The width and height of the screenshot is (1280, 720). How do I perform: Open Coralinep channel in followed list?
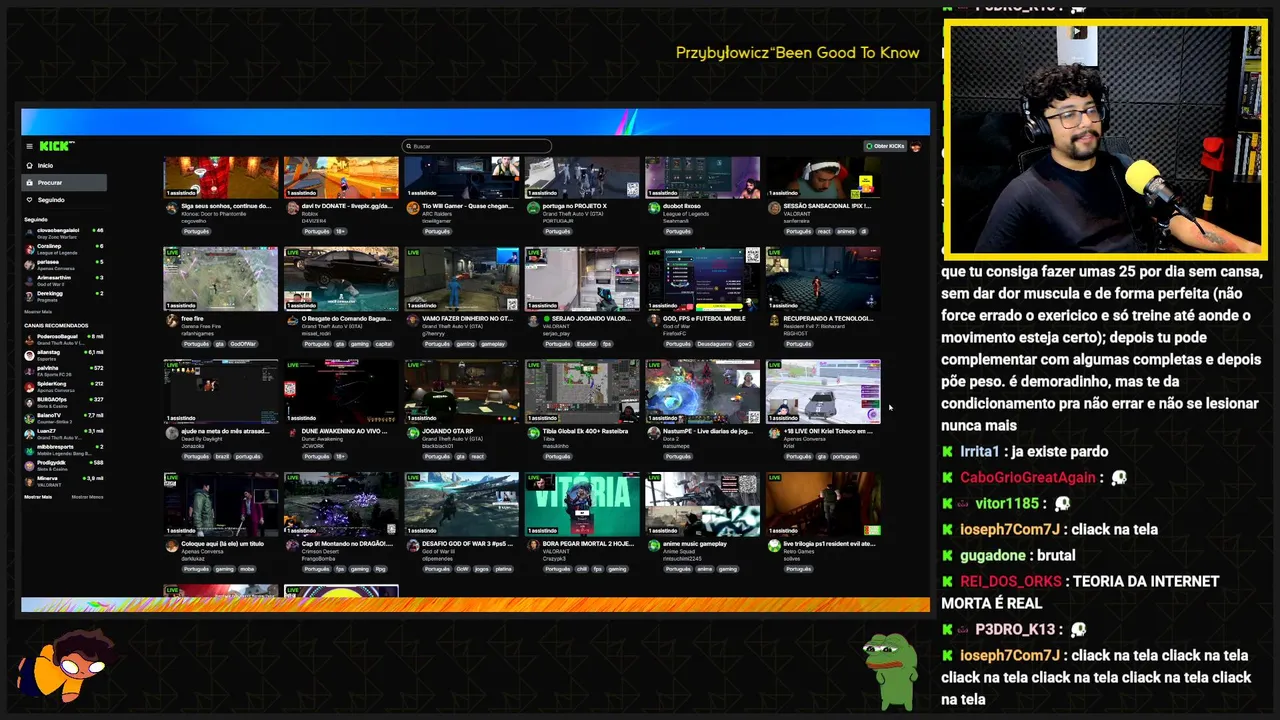[65, 248]
